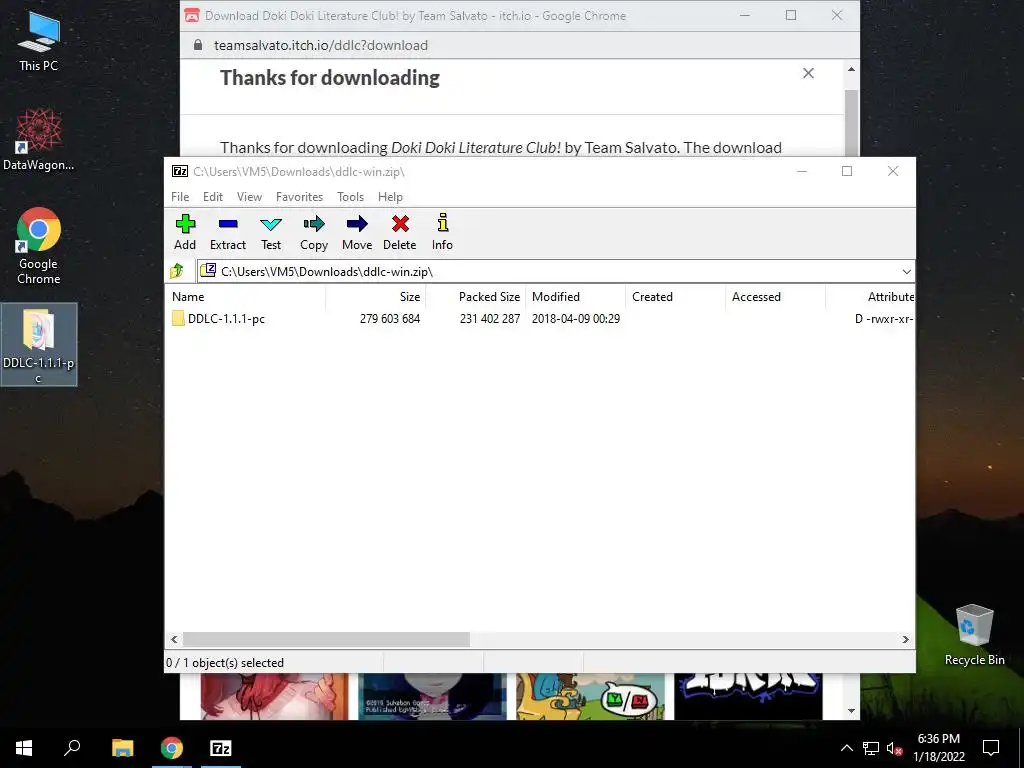Image resolution: width=1024 pixels, height=768 pixels.
Task: Click status bar text 0 / 1 object(s) selected
Action: click(x=225, y=662)
